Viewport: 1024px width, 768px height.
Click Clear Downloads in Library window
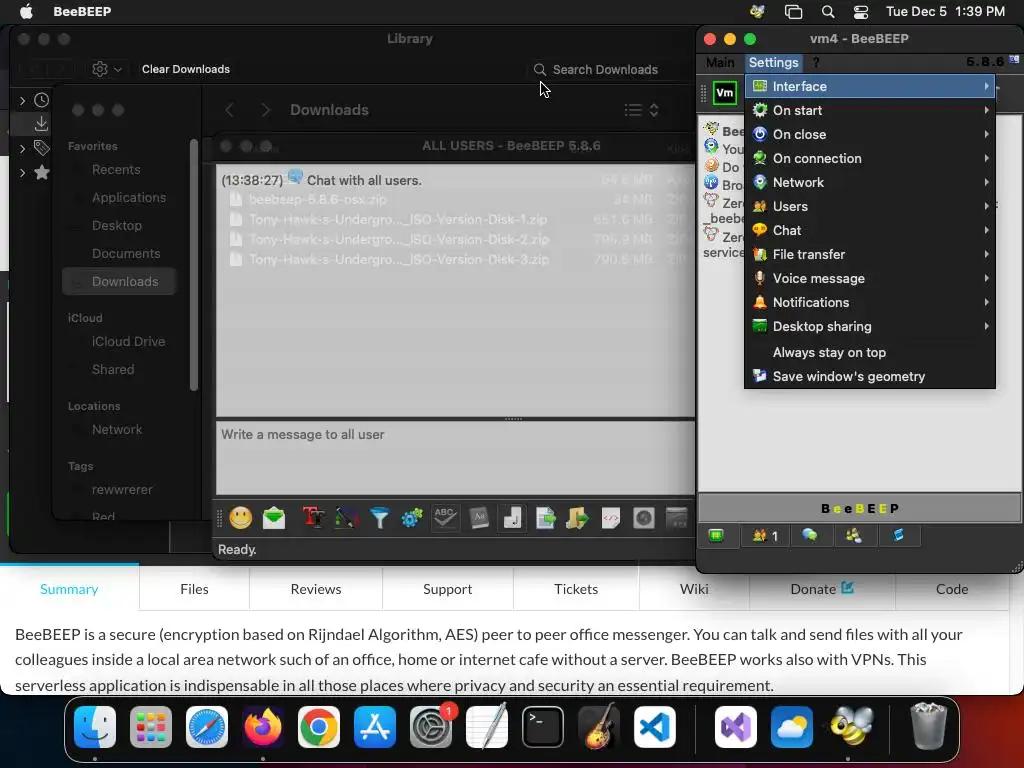pos(186,69)
